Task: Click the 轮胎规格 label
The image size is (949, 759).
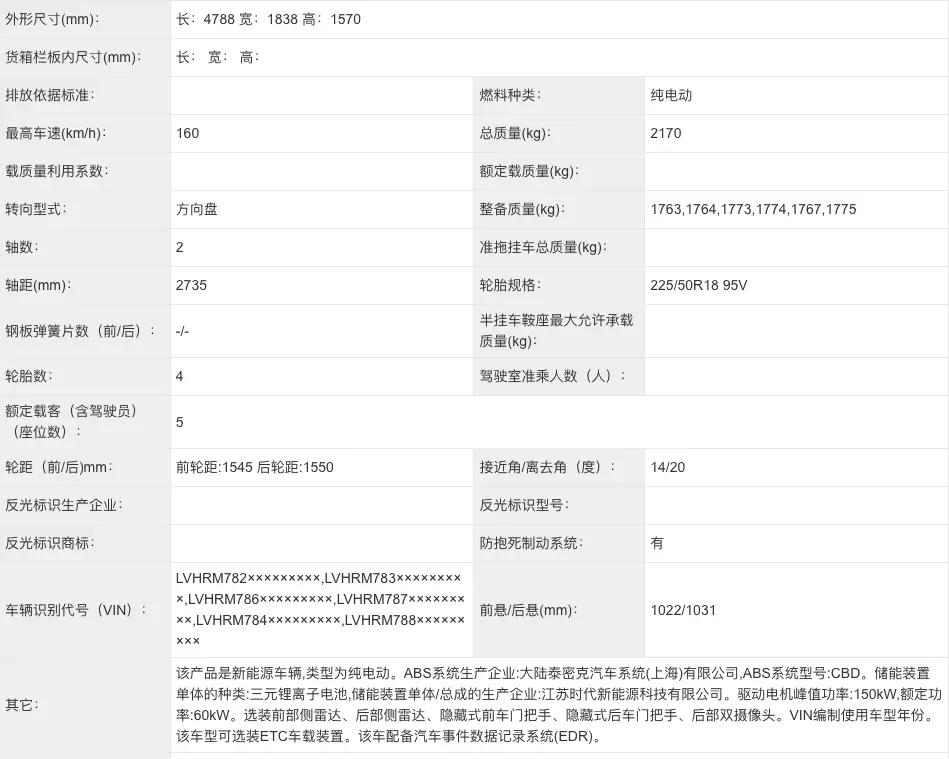Action: 510,285
